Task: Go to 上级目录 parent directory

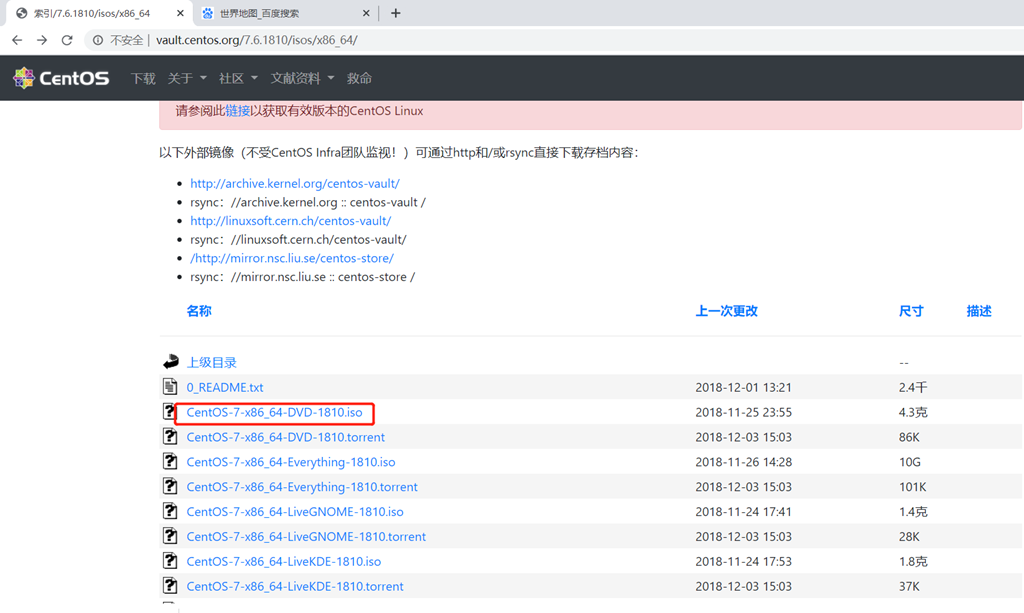Action: click(x=212, y=362)
